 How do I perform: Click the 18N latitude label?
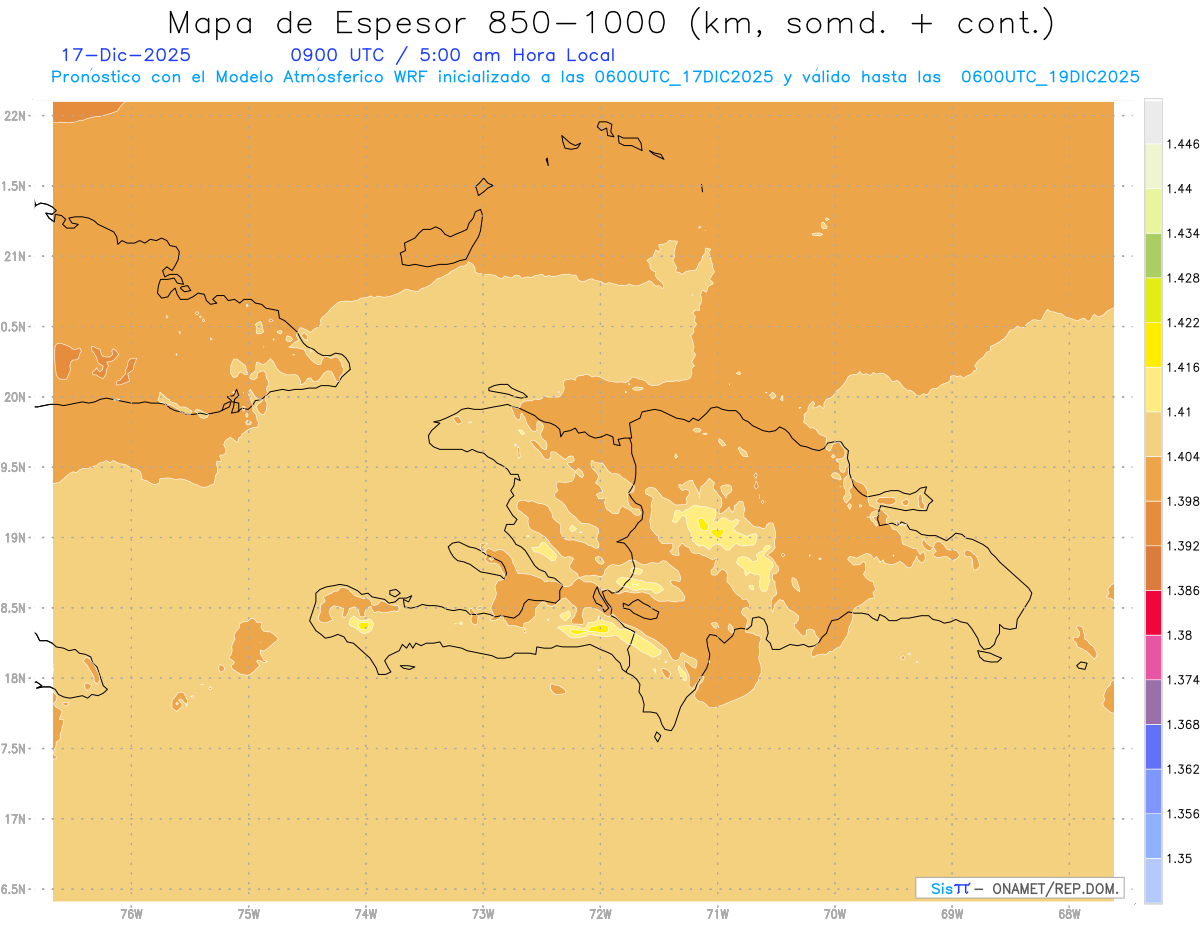[x=16, y=679]
